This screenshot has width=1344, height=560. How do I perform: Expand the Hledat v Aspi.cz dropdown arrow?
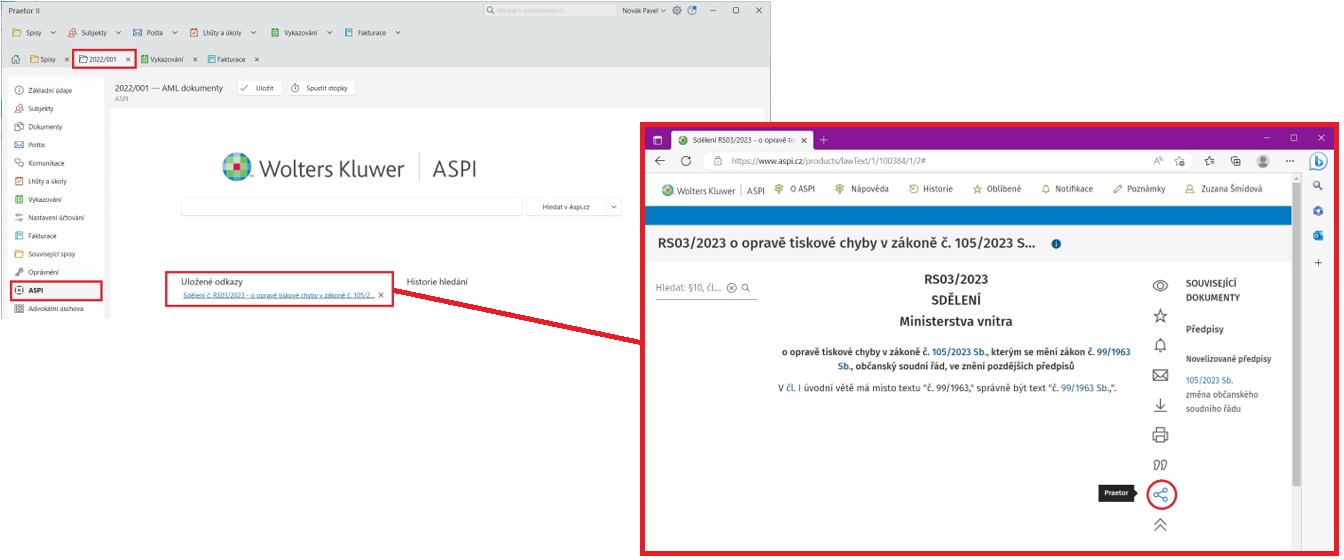612,207
